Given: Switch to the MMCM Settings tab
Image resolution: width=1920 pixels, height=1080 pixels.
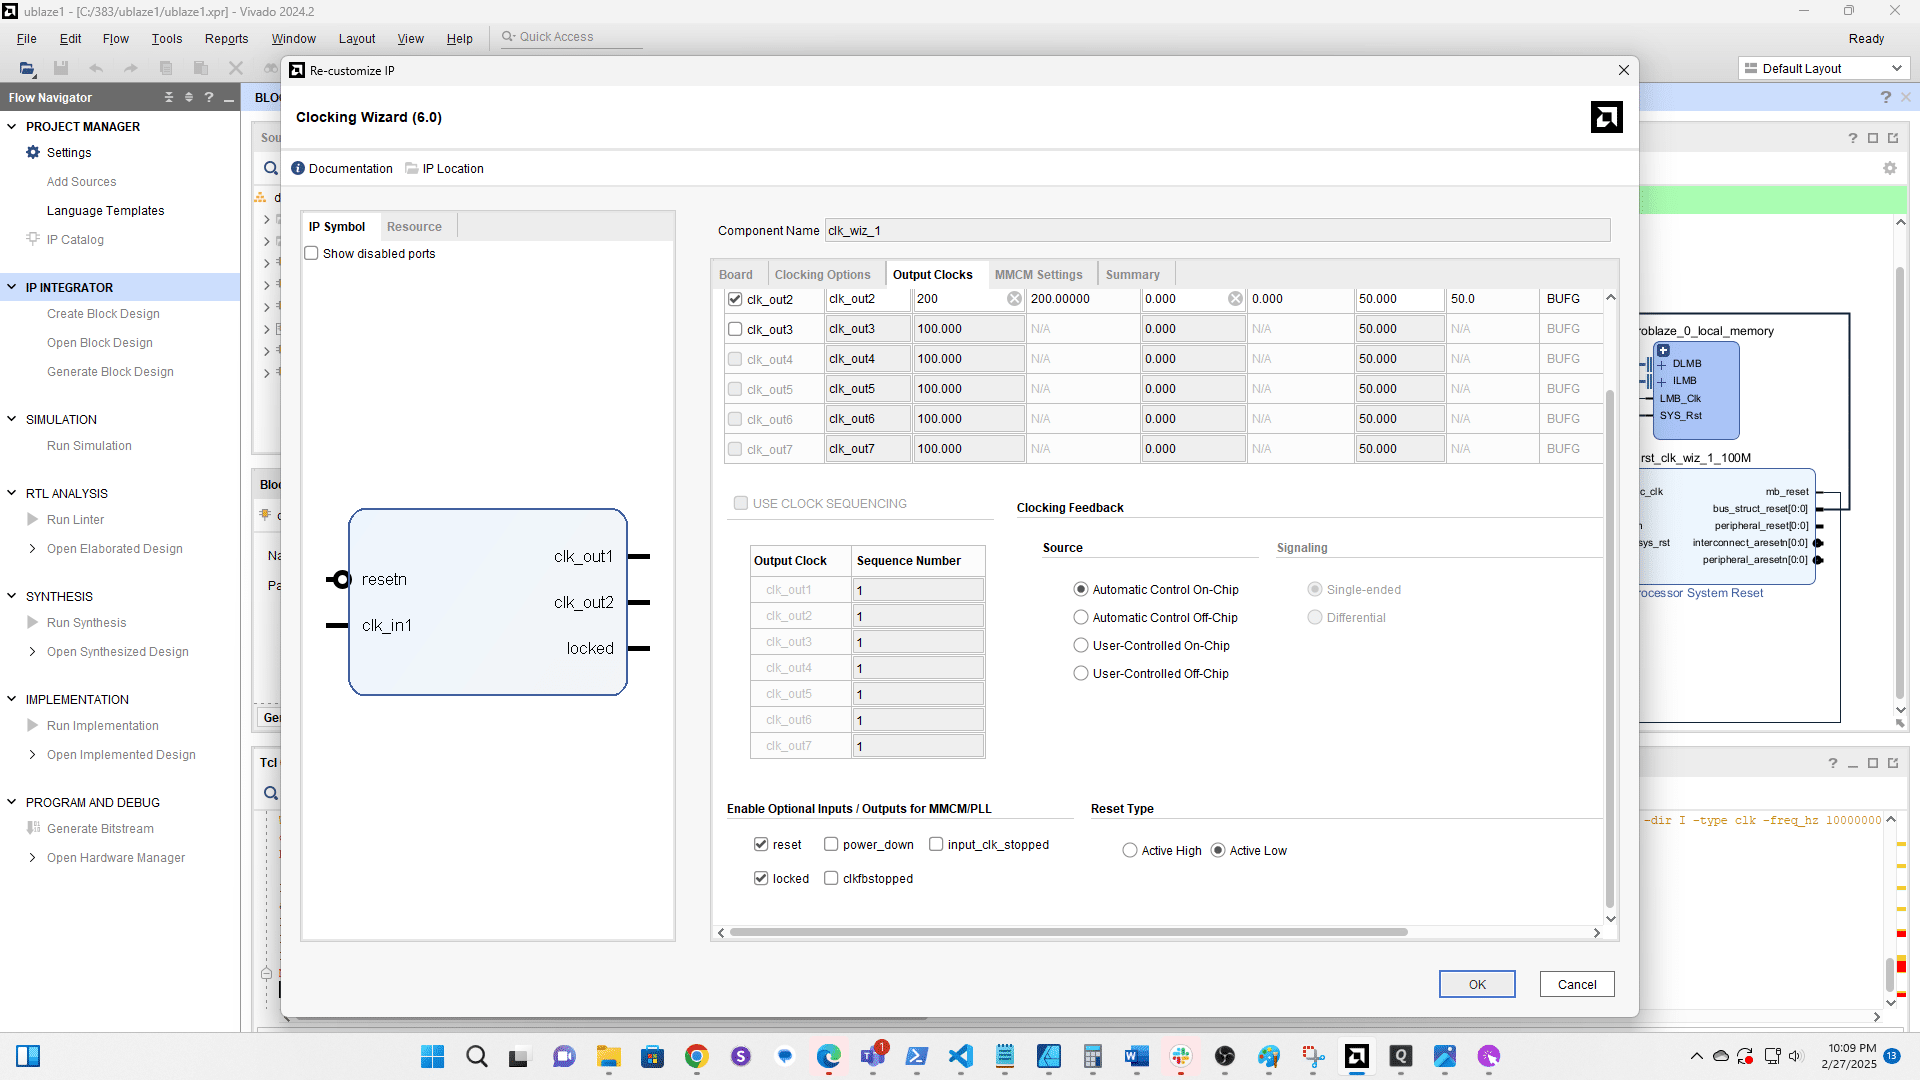Looking at the screenshot, I should [1038, 275].
